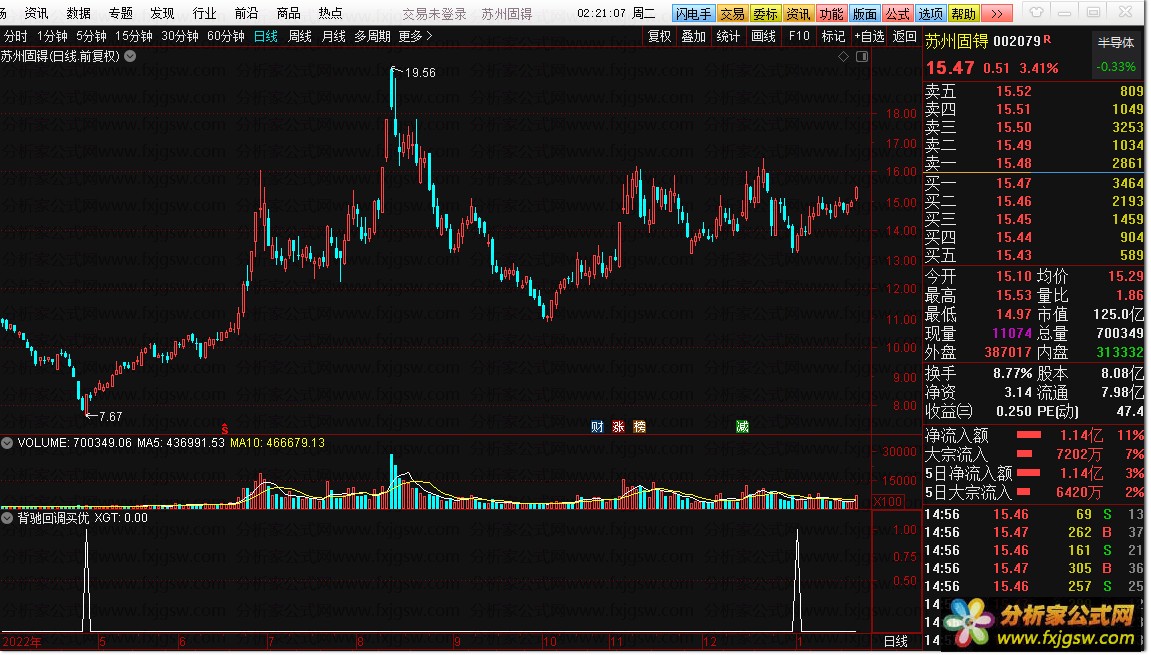This screenshot has height=655, width=1151.
Task: Click the 委标 button
Action: point(765,13)
